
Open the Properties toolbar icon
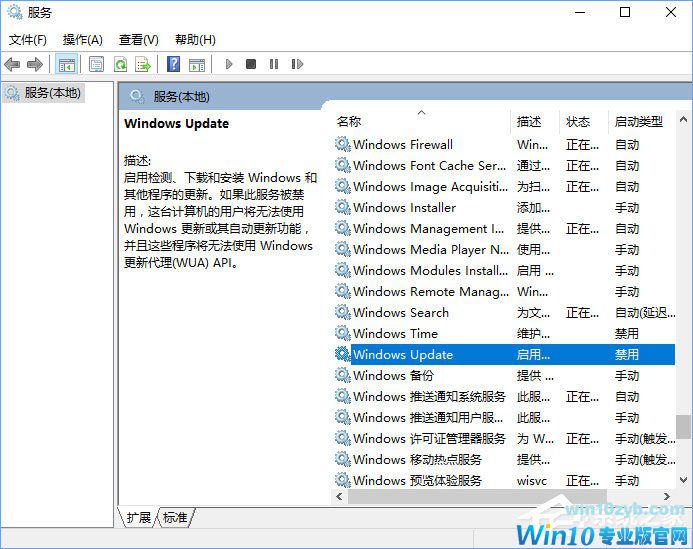pos(96,65)
